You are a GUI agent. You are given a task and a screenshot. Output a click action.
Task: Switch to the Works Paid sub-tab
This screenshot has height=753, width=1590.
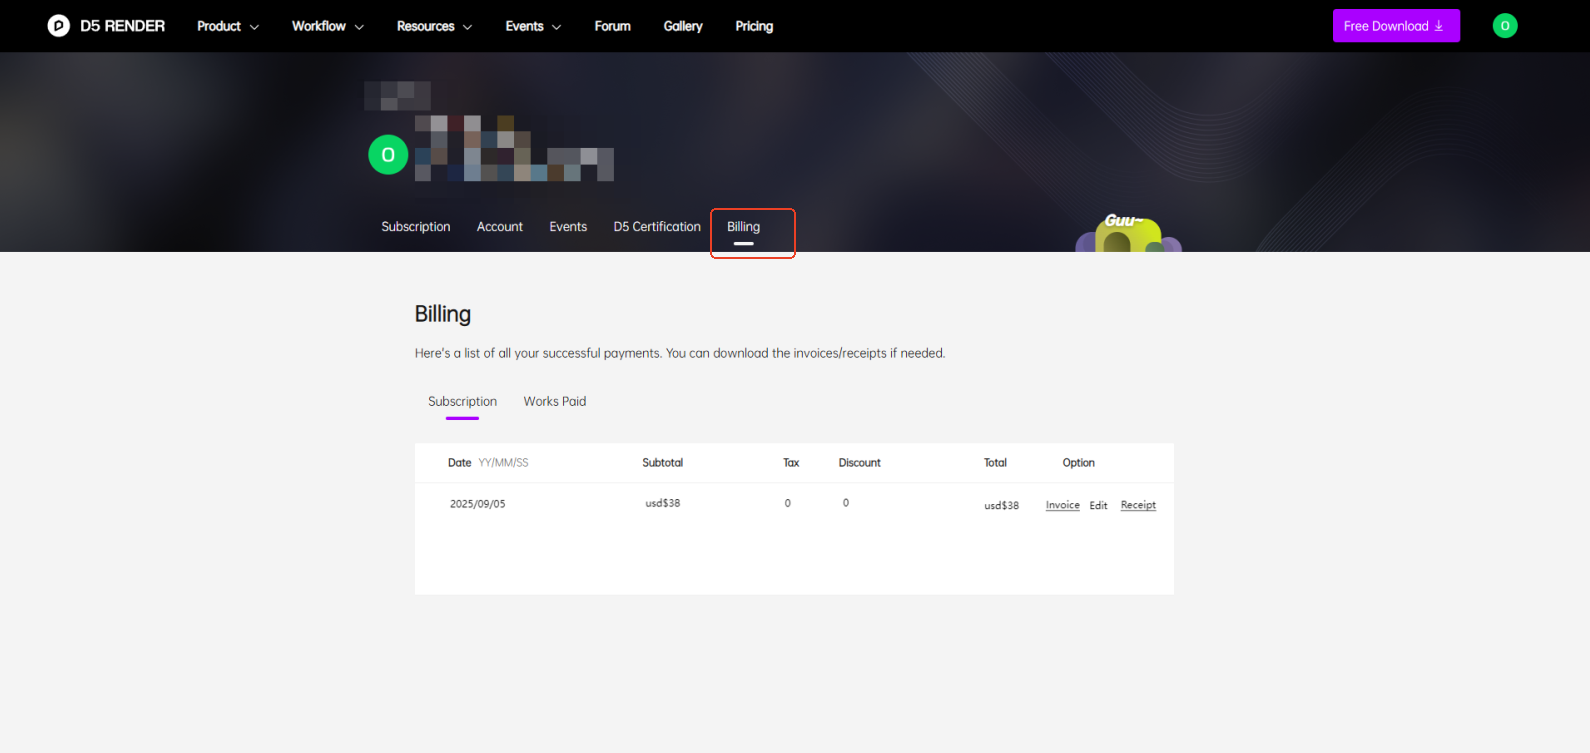click(x=555, y=402)
